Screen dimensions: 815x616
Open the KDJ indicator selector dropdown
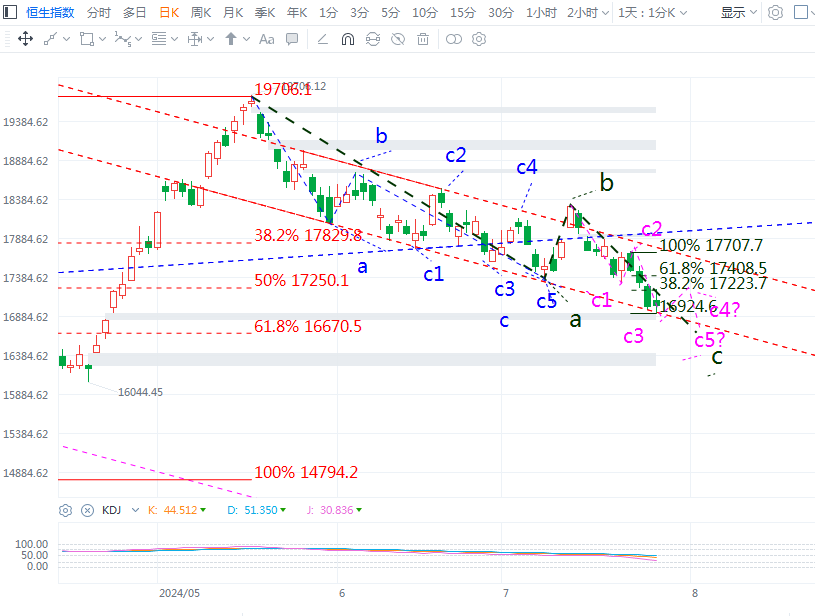[135, 510]
